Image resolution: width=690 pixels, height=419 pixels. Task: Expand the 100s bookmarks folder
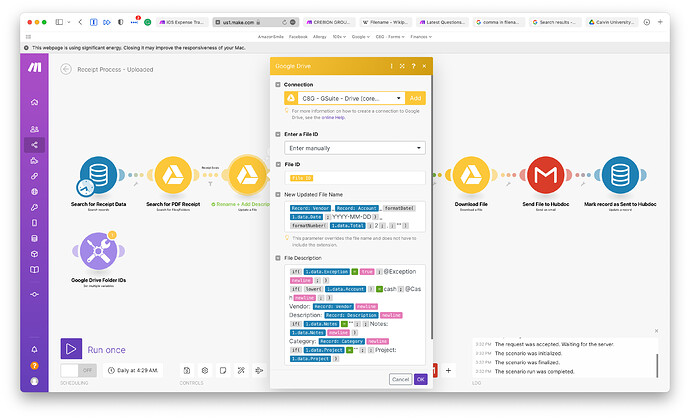coord(339,37)
